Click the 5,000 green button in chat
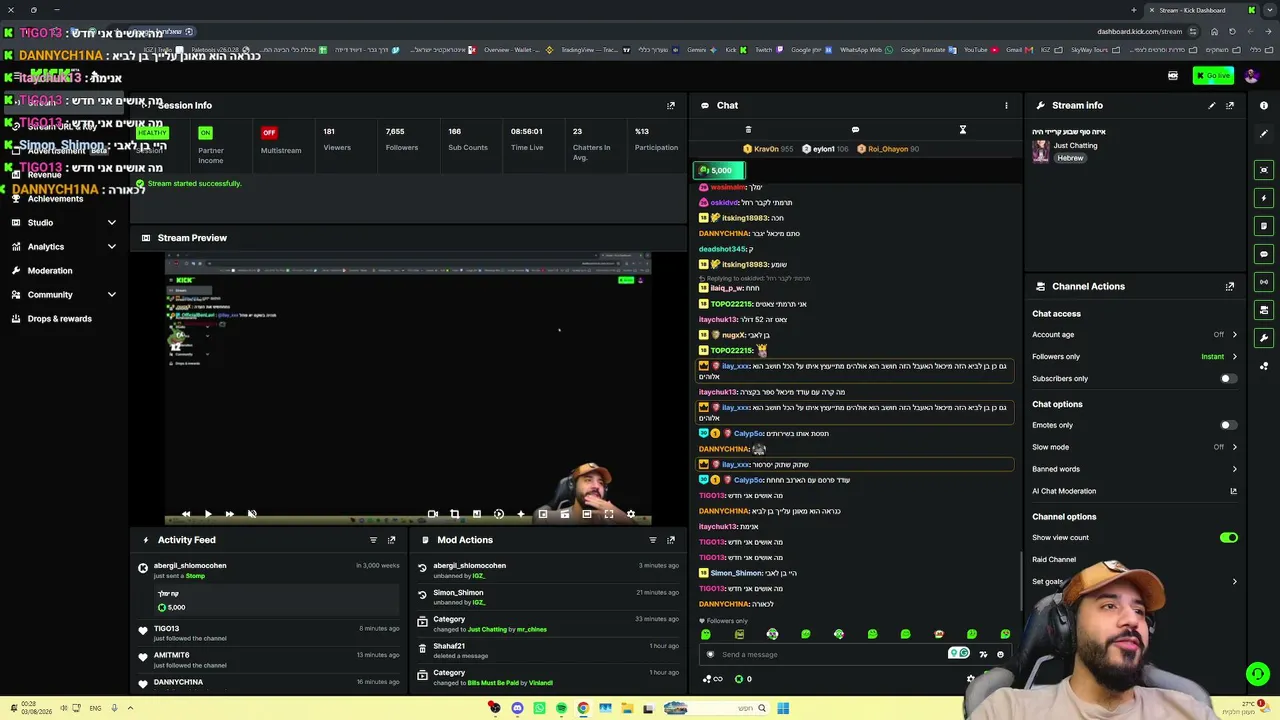1280x720 pixels. point(721,170)
